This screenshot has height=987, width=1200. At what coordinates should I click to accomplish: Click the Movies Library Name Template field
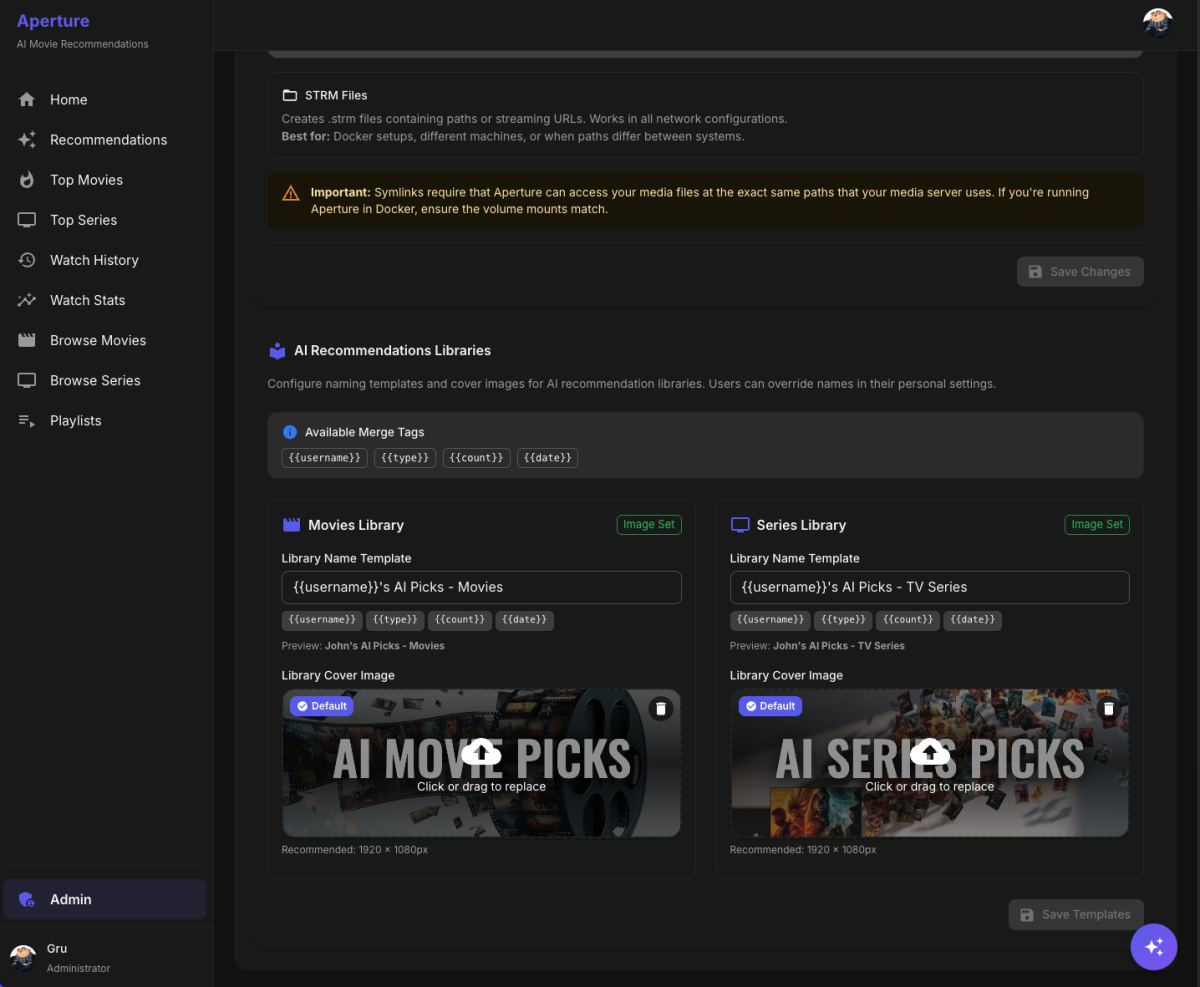point(481,587)
